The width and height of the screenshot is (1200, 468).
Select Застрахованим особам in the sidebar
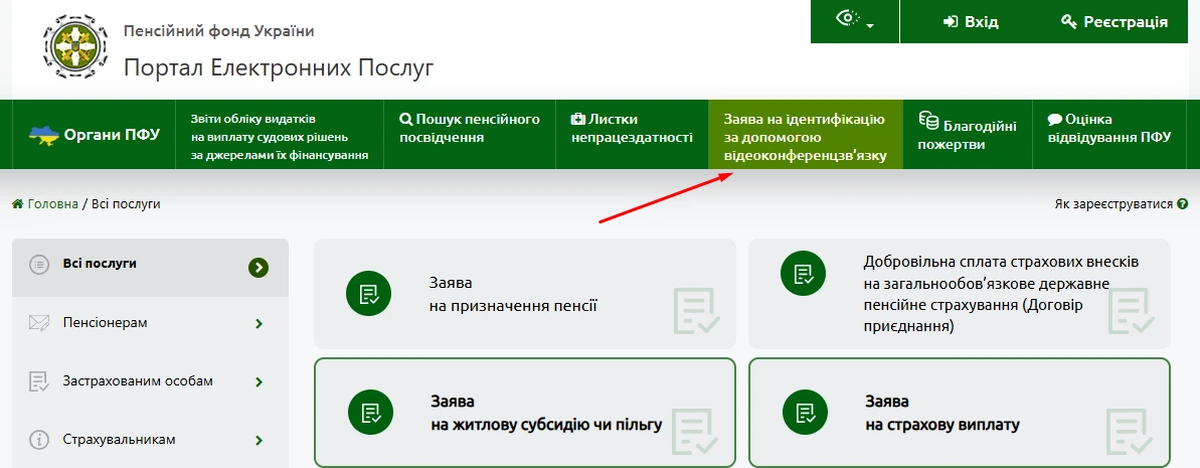point(150,382)
